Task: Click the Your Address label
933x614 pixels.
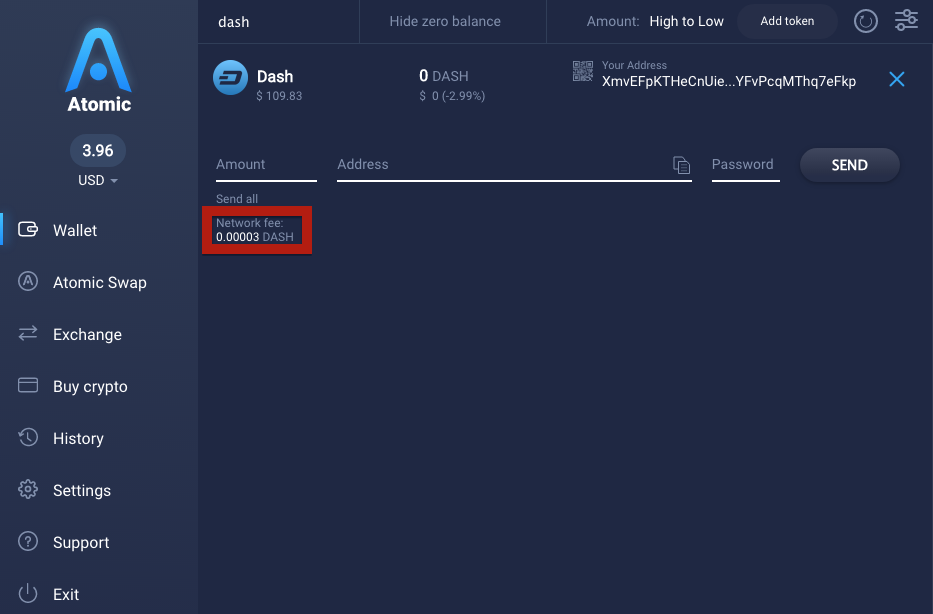Action: [634, 65]
